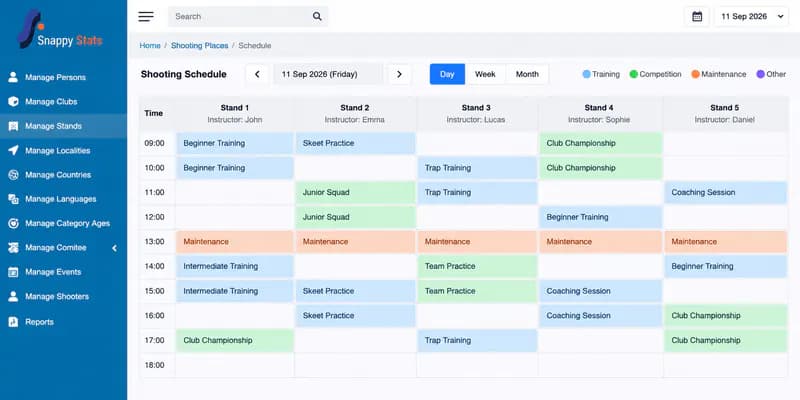Open Manage Persons menu item
The height and width of the screenshot is (400, 800).
[x=63, y=77]
